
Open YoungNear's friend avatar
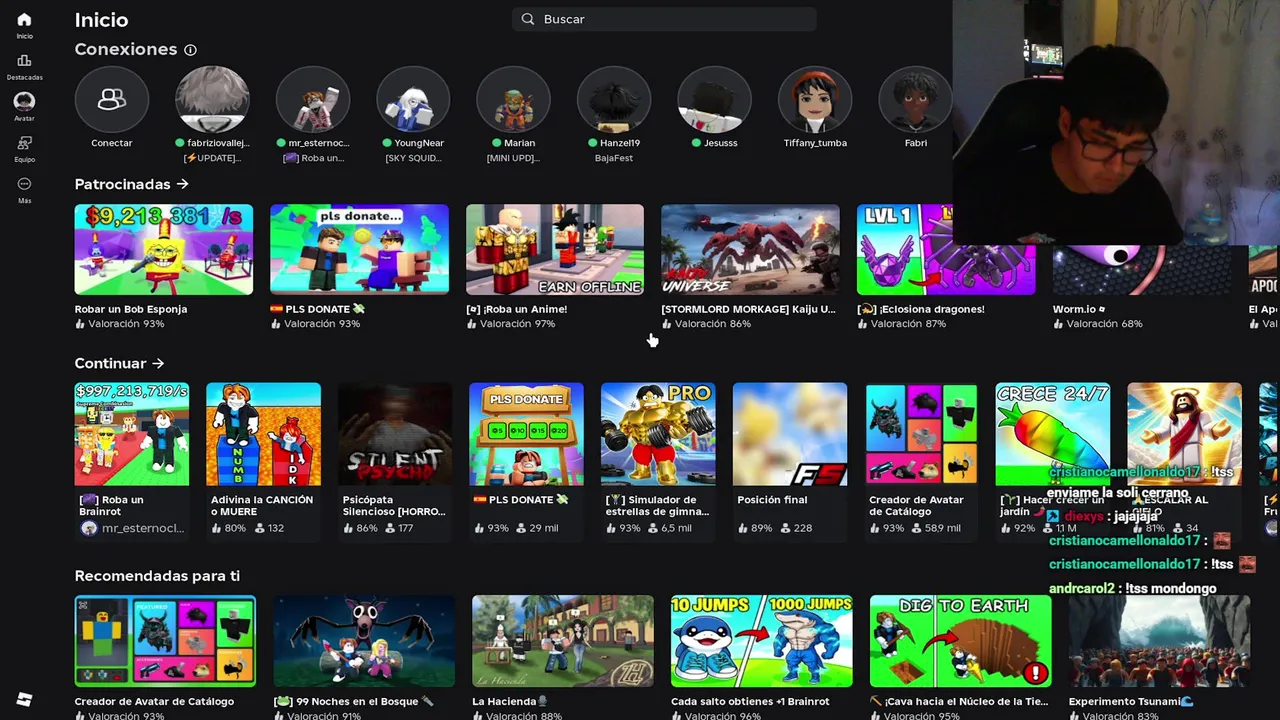coord(413,99)
